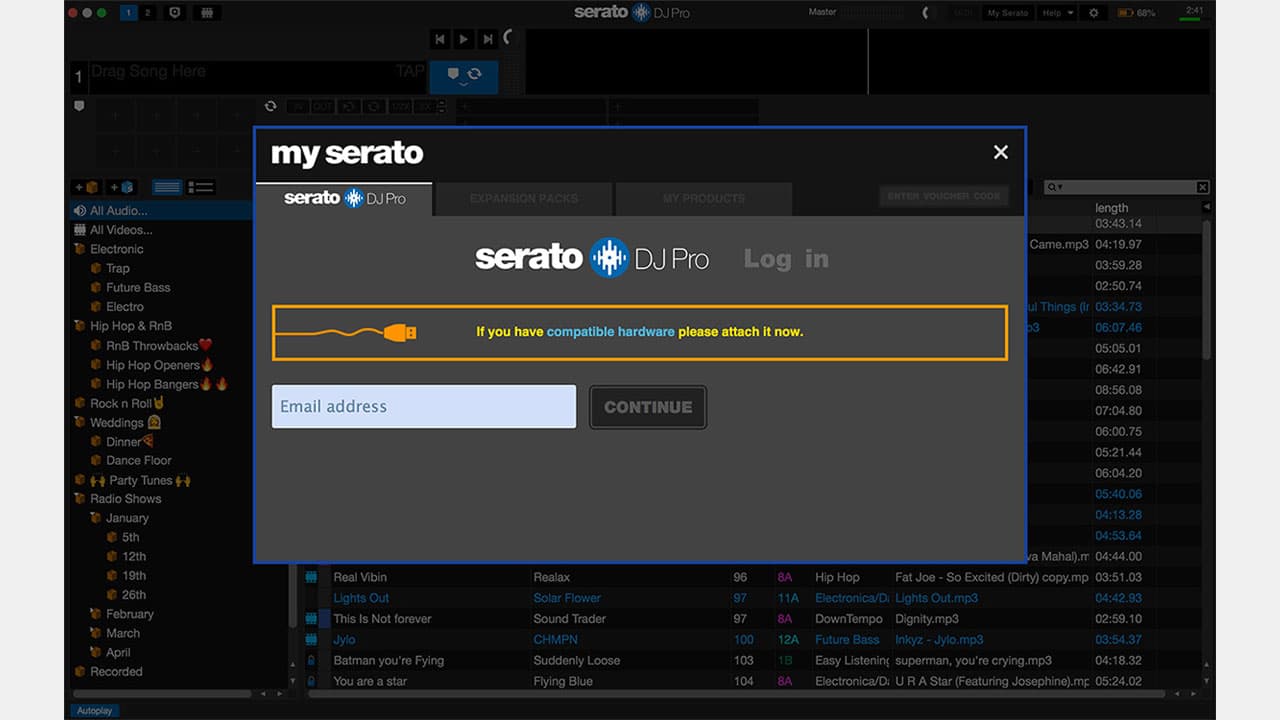This screenshot has height=720, width=1280.
Task: Switch to the two-deck stack library layout
Action: tap(199, 187)
